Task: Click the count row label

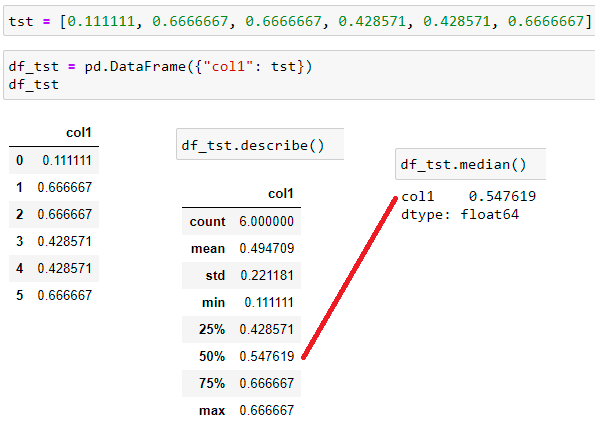Action: tap(208, 221)
